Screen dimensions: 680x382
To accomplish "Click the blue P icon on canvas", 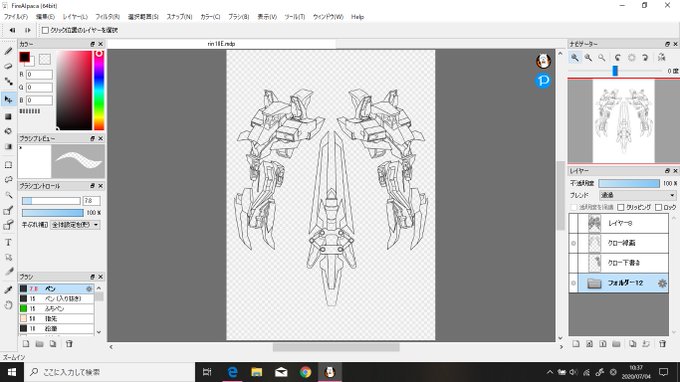I will 543,80.
